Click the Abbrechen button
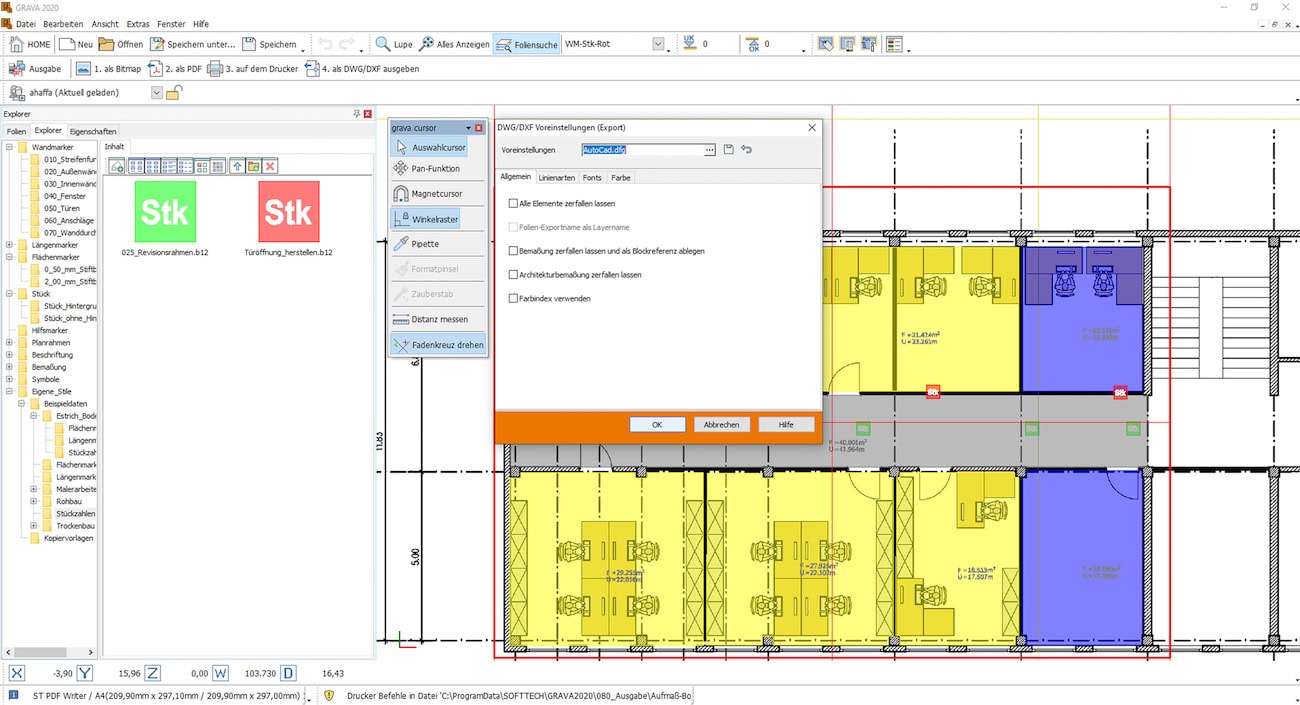This screenshot has height=705, width=1300. point(721,425)
